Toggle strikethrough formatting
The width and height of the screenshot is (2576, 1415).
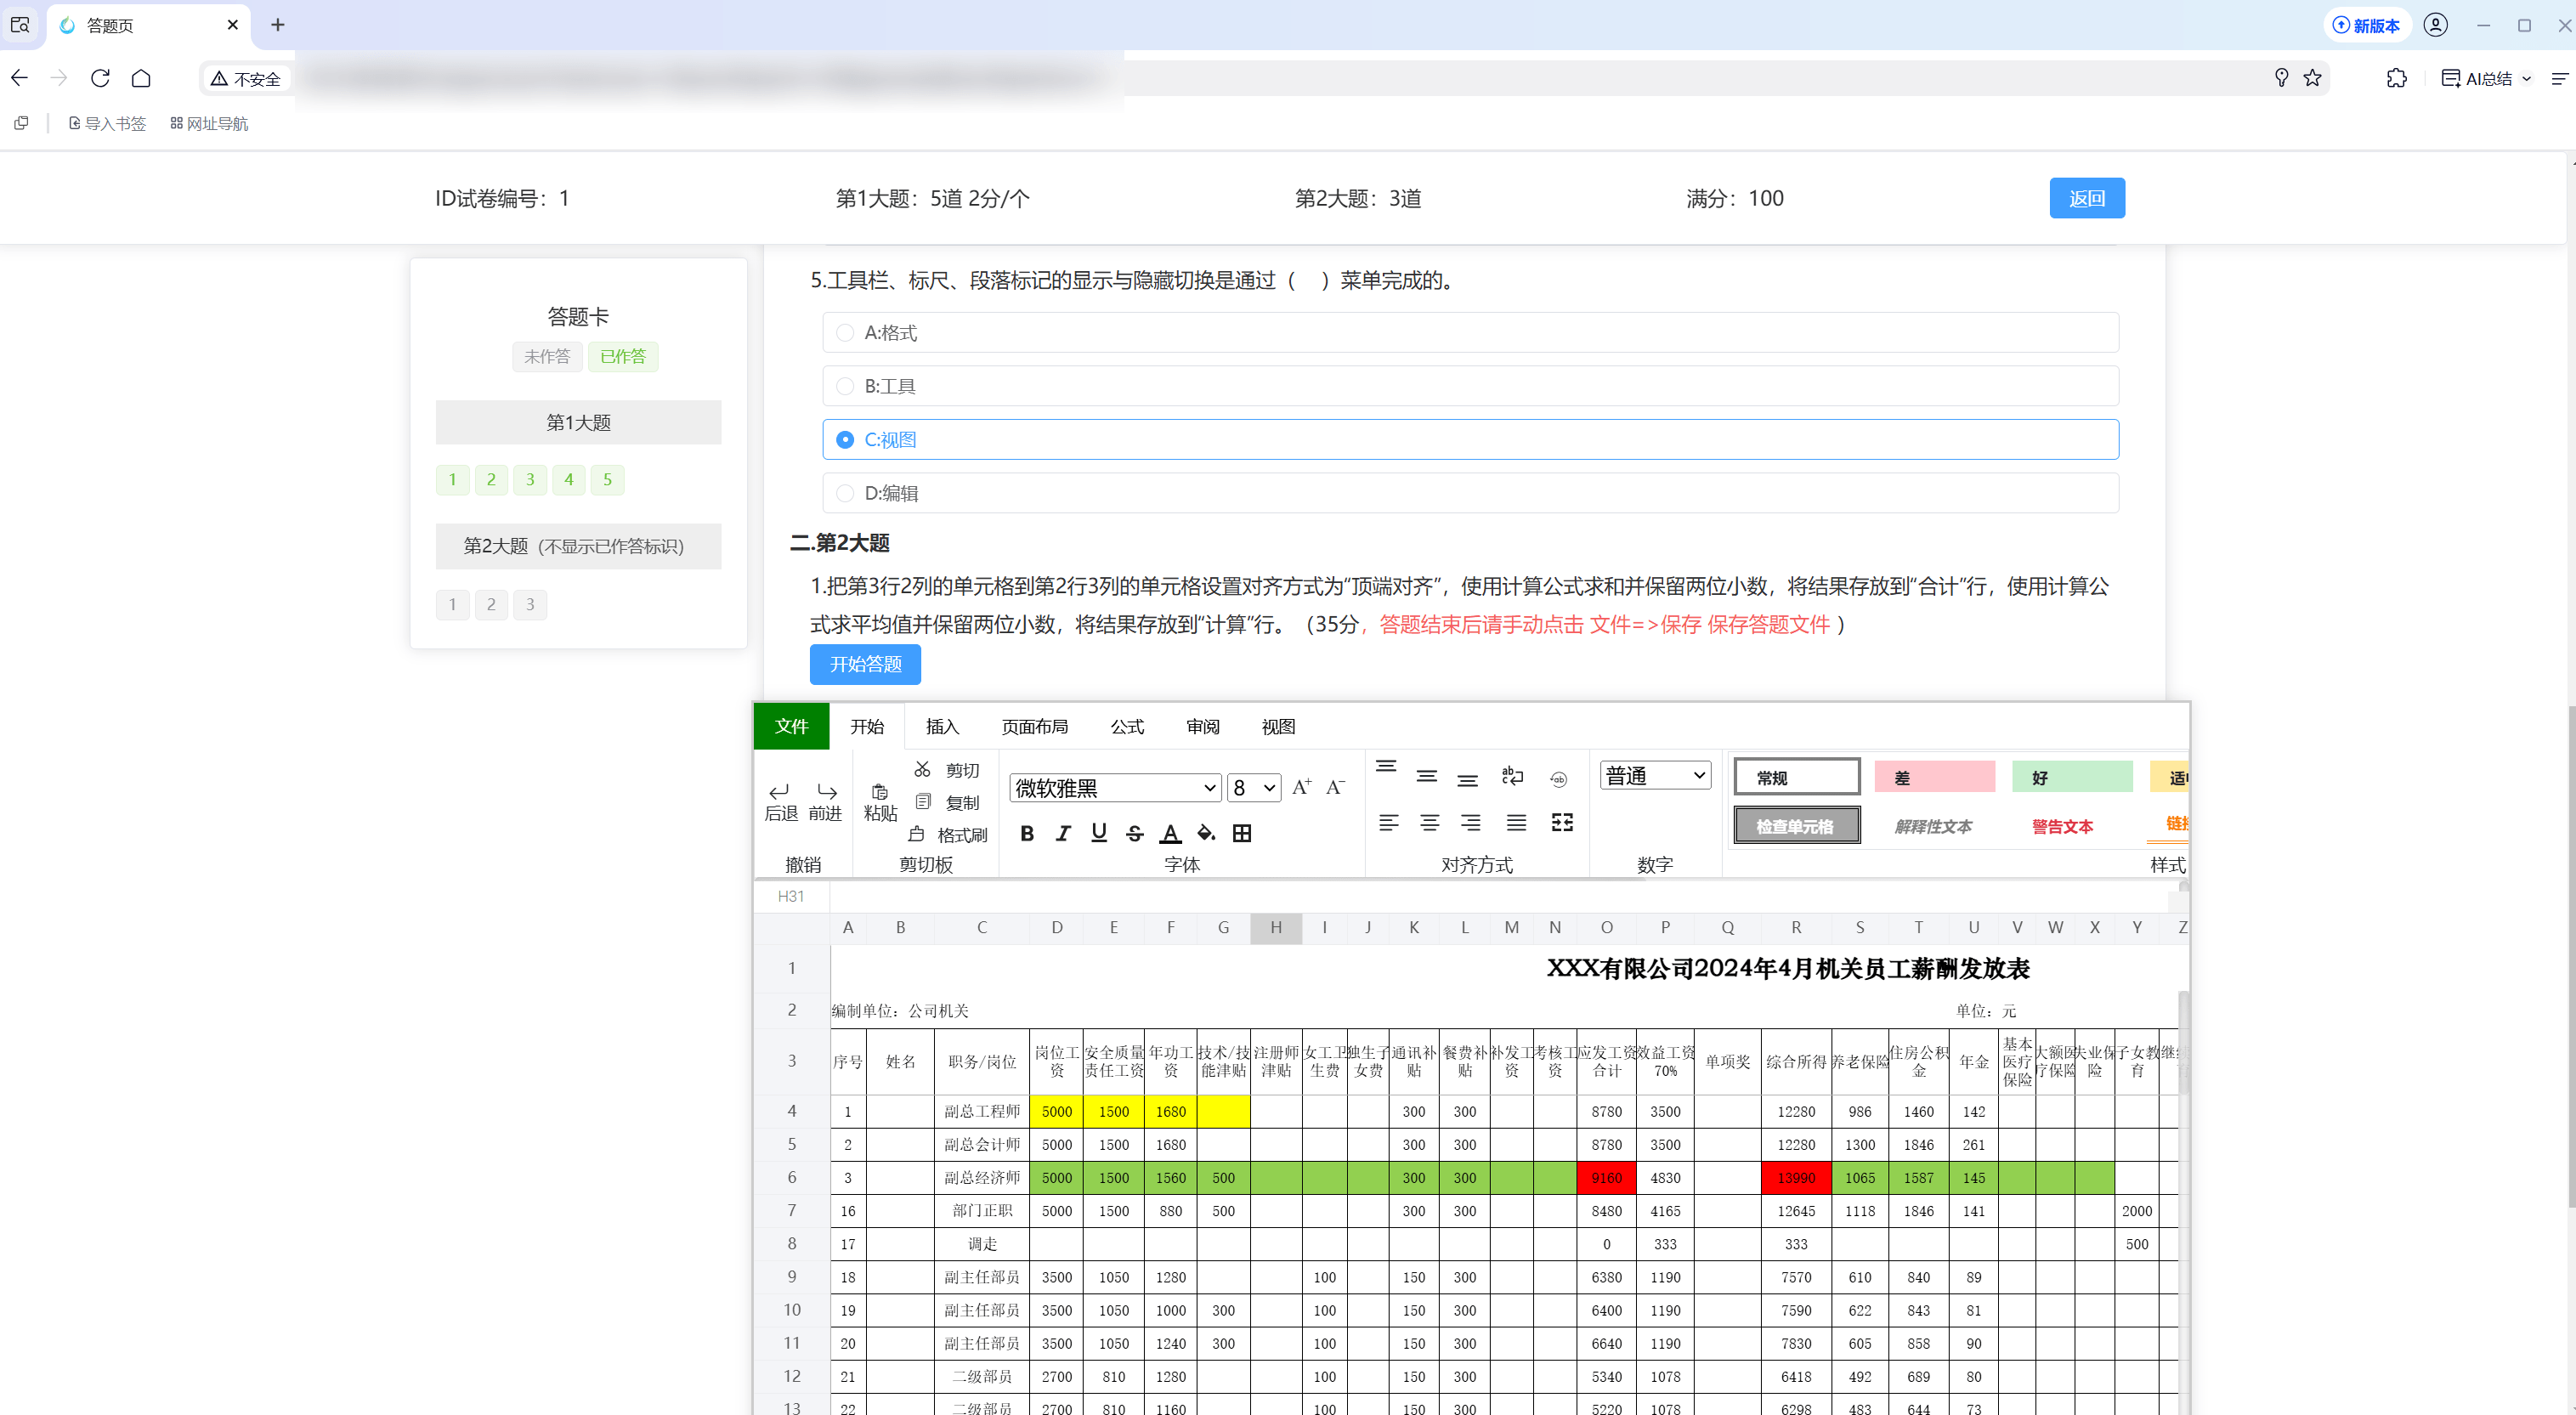(1134, 833)
